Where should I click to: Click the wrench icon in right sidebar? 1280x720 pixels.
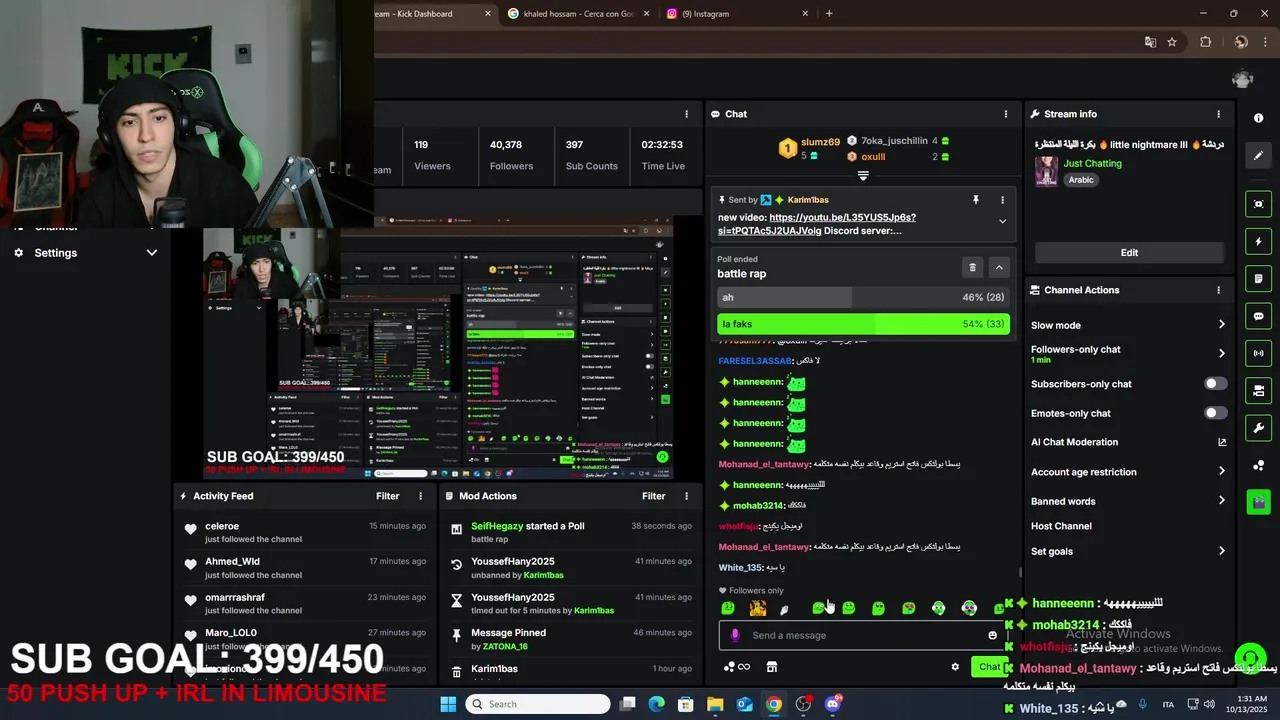tap(1258, 428)
